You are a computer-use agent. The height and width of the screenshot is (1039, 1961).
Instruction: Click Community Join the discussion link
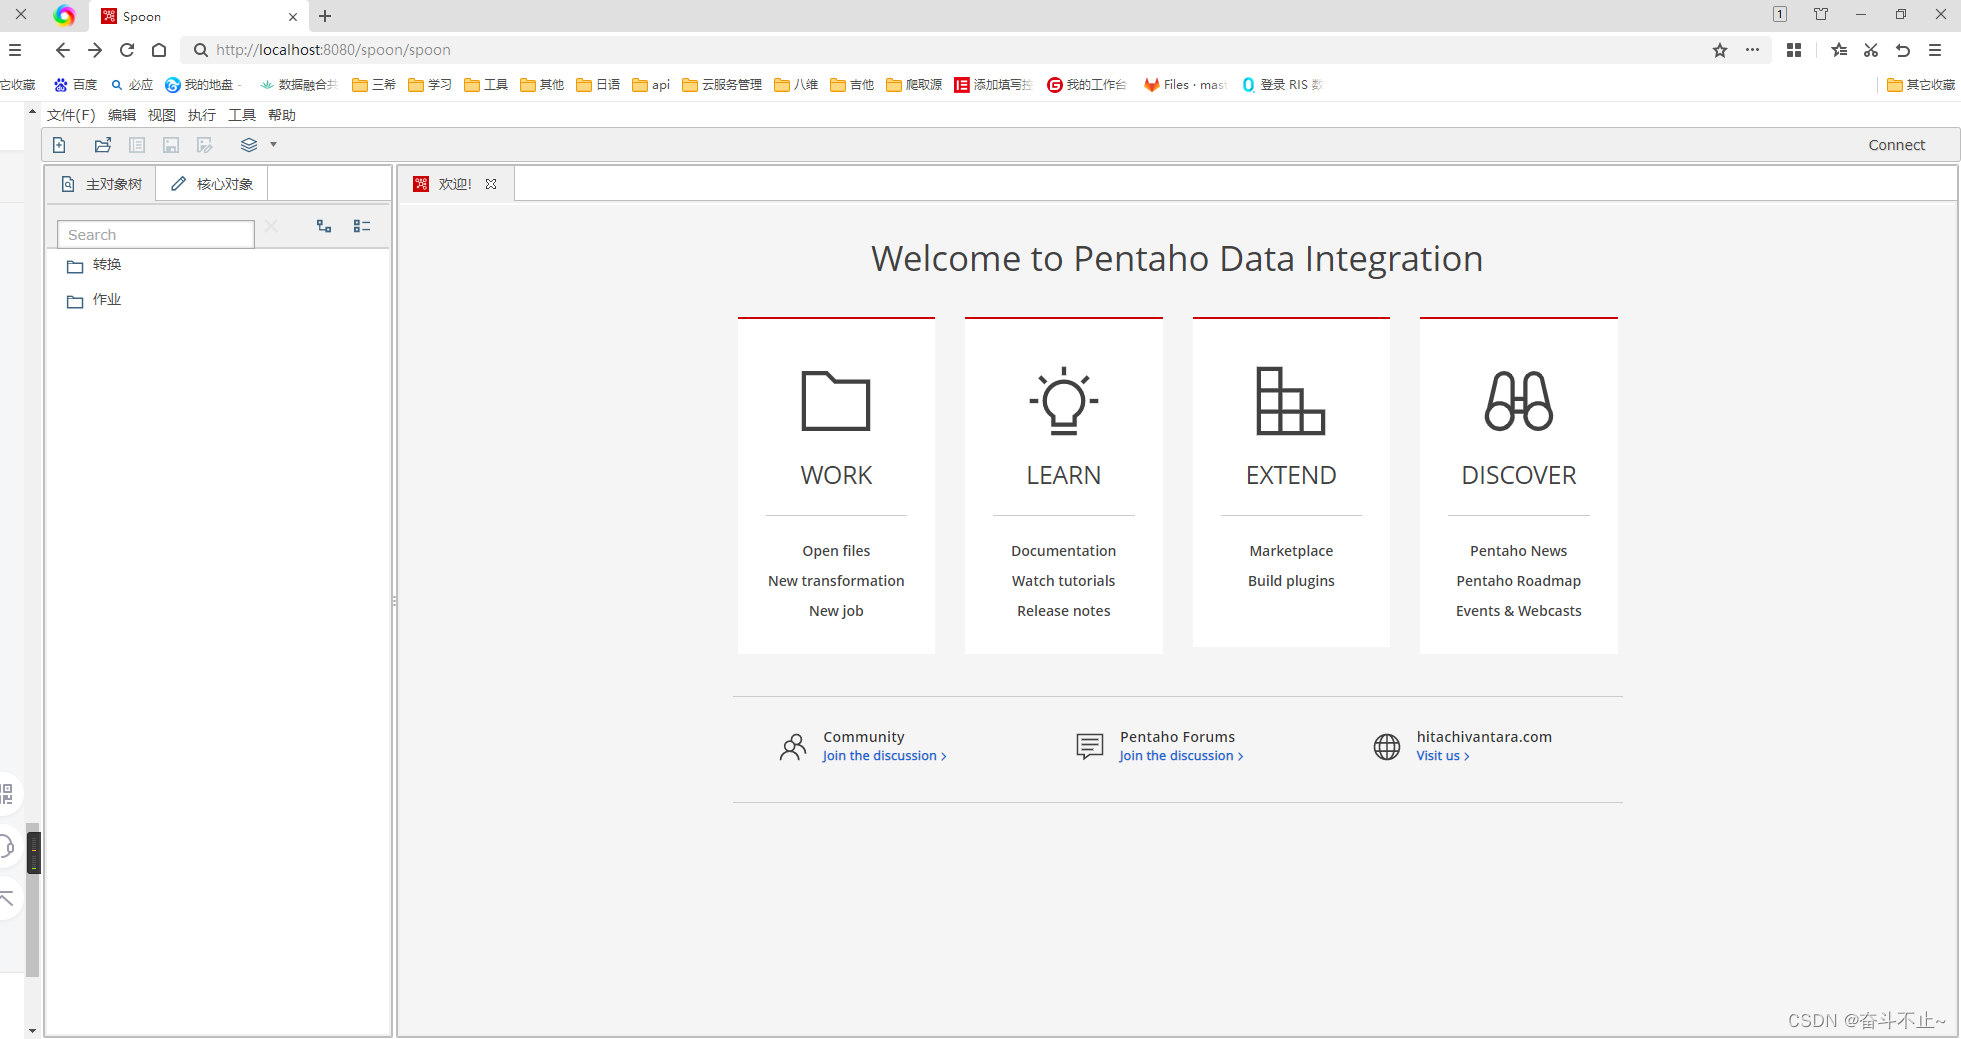pos(884,756)
